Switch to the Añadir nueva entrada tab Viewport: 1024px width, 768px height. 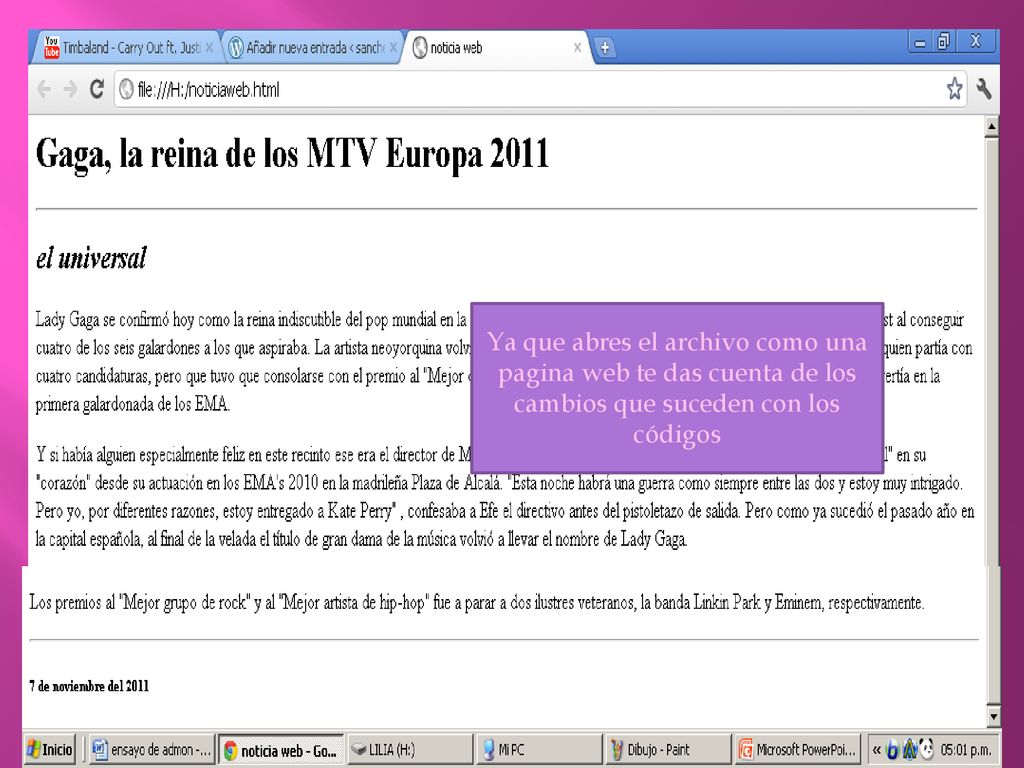[x=310, y=48]
